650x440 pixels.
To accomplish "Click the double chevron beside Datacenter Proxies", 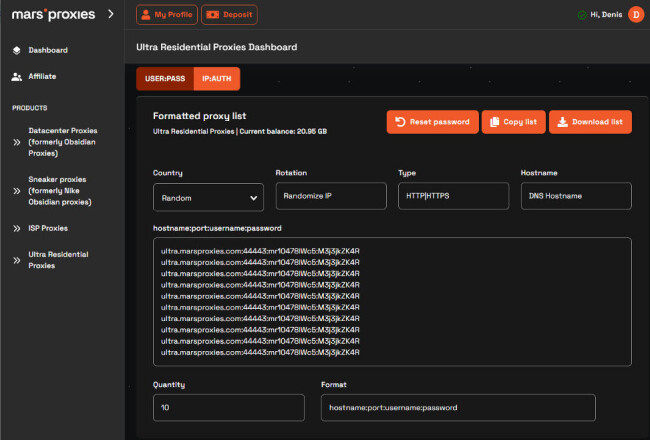I will point(16,142).
